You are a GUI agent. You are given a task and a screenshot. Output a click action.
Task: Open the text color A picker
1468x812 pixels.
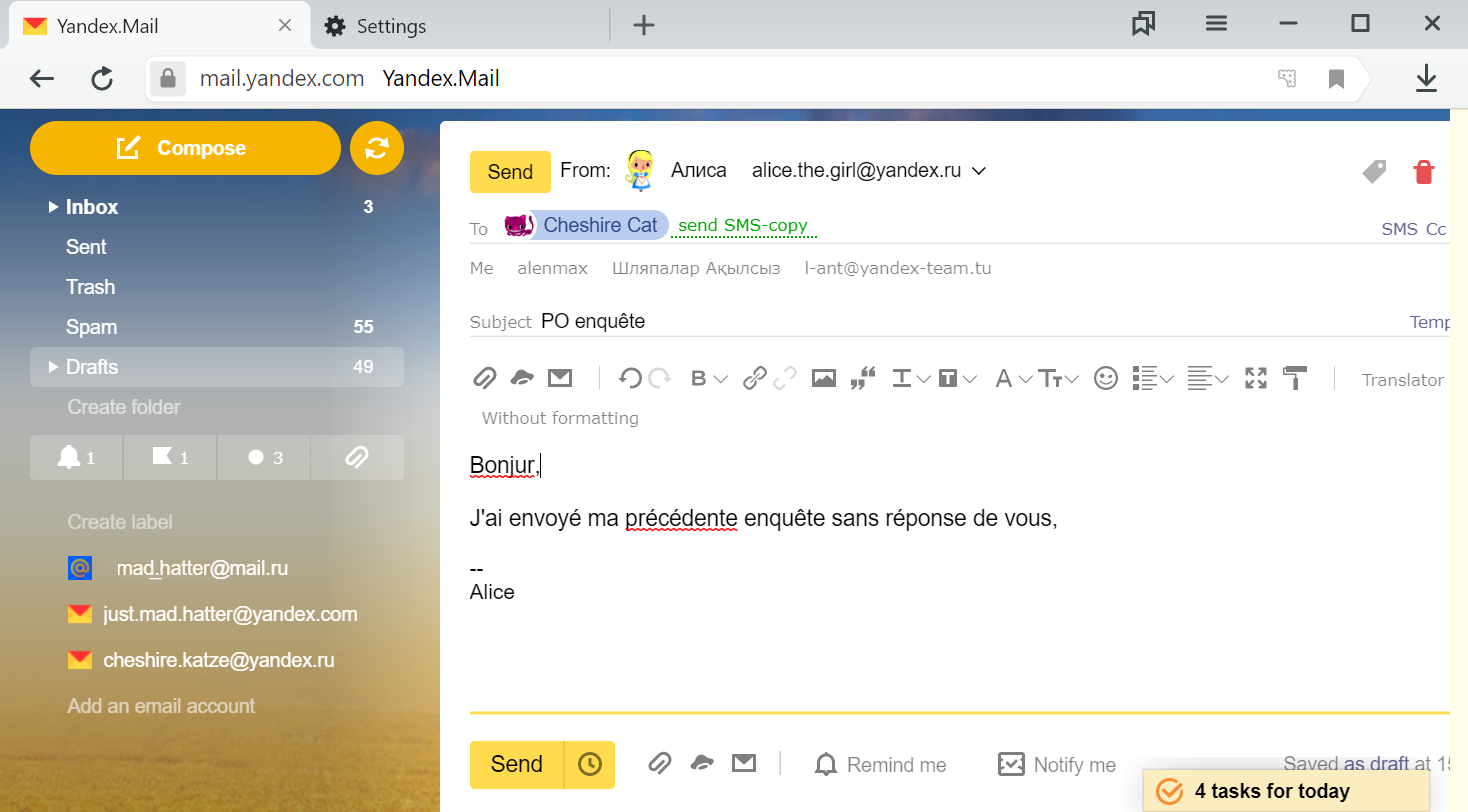[x=1012, y=378]
